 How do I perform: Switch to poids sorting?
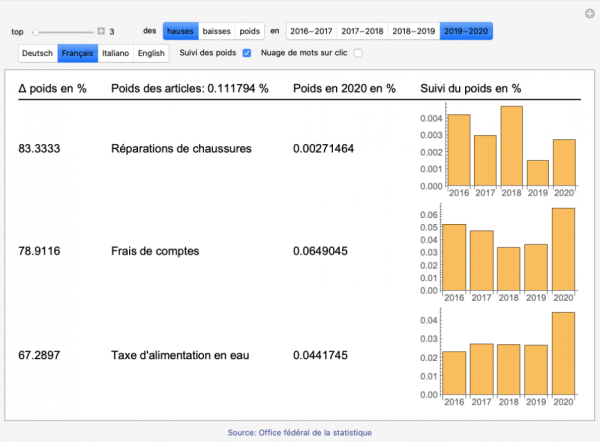pyautogui.click(x=250, y=32)
